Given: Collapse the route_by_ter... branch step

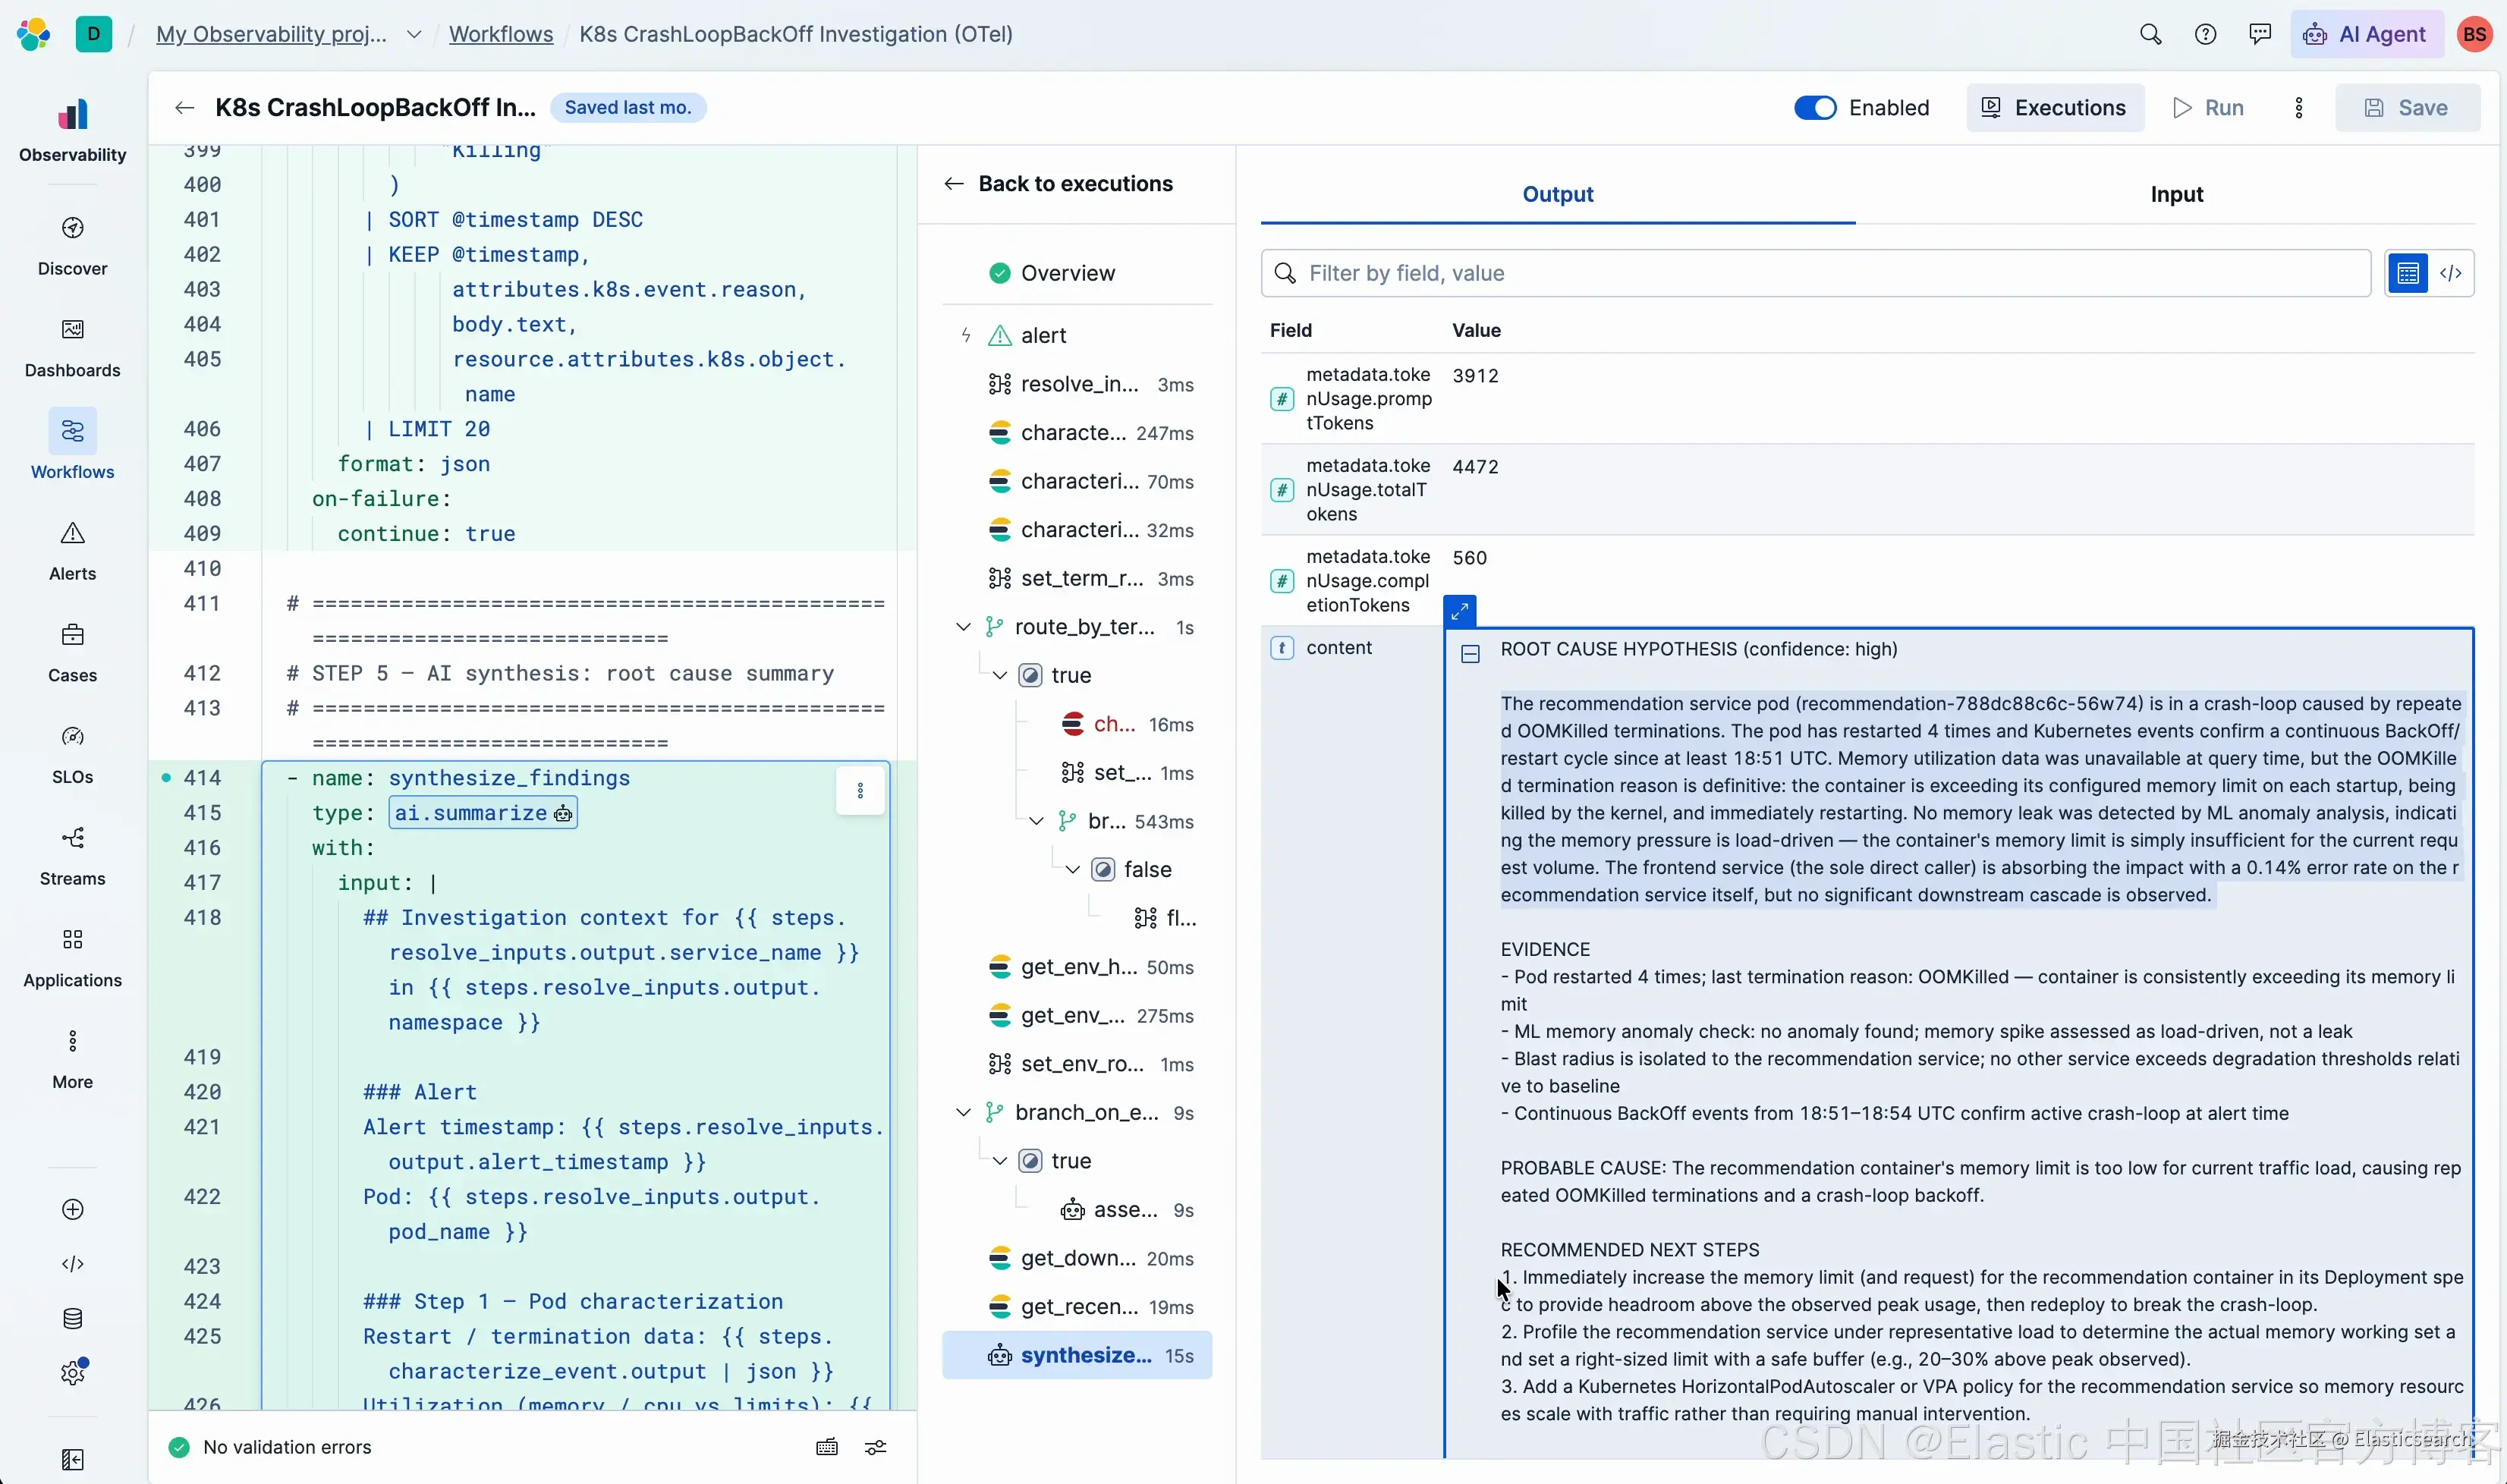Looking at the screenshot, I should click(963, 627).
